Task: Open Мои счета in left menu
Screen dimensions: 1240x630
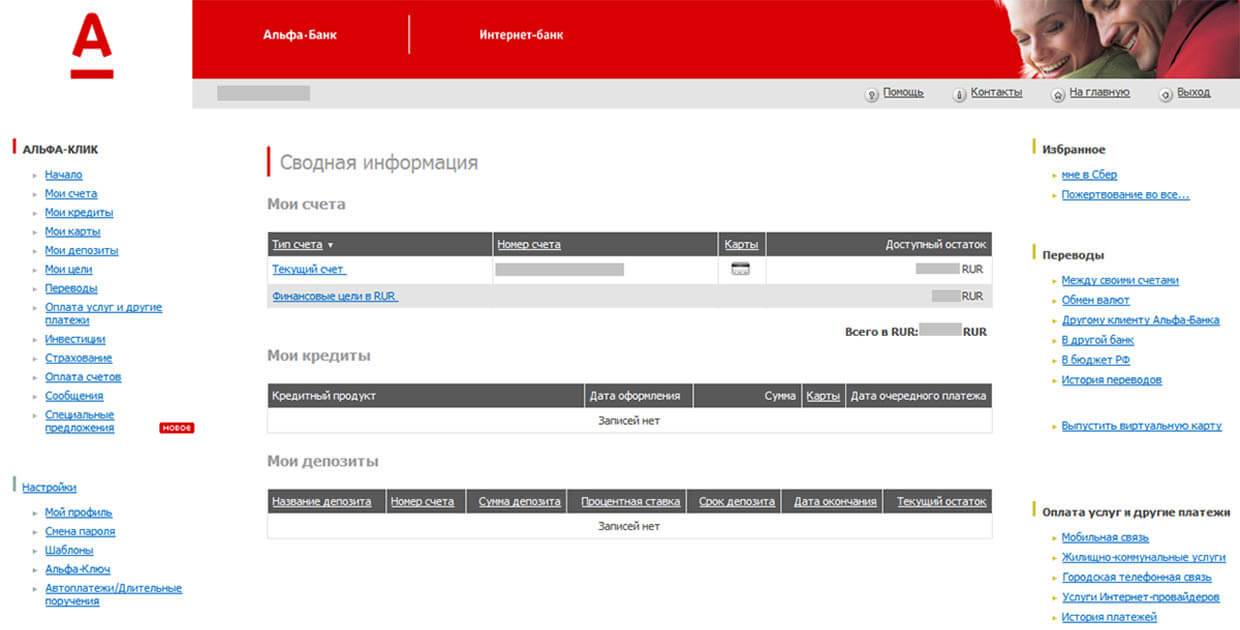Action: pyautogui.click(x=71, y=194)
